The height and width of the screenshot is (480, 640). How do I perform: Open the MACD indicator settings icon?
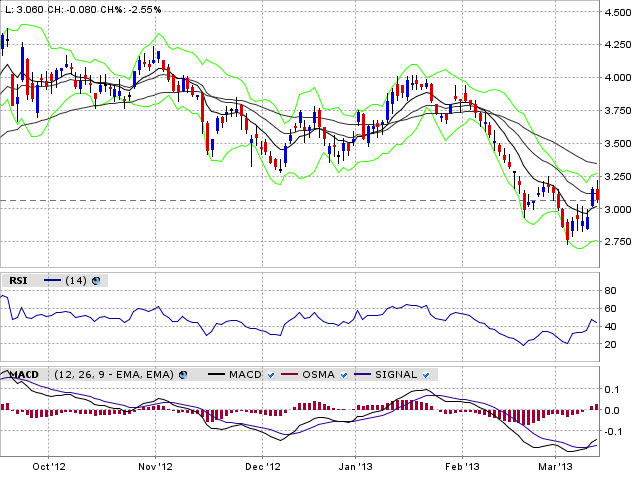pos(183,375)
